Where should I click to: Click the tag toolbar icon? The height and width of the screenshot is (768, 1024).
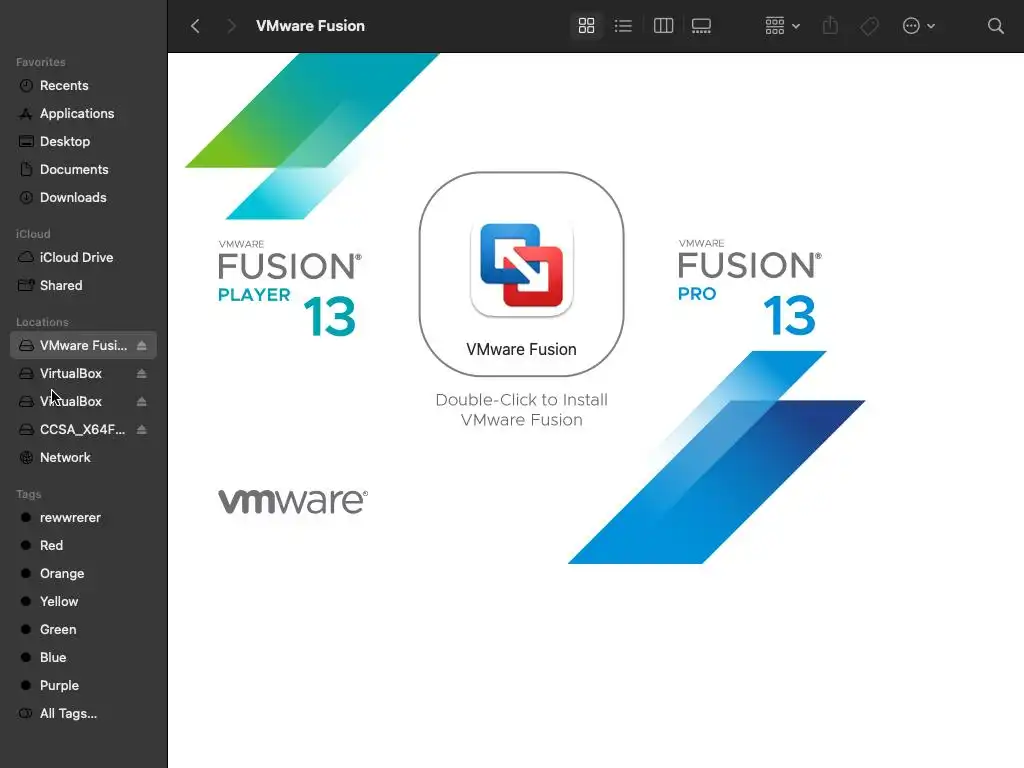point(869,26)
